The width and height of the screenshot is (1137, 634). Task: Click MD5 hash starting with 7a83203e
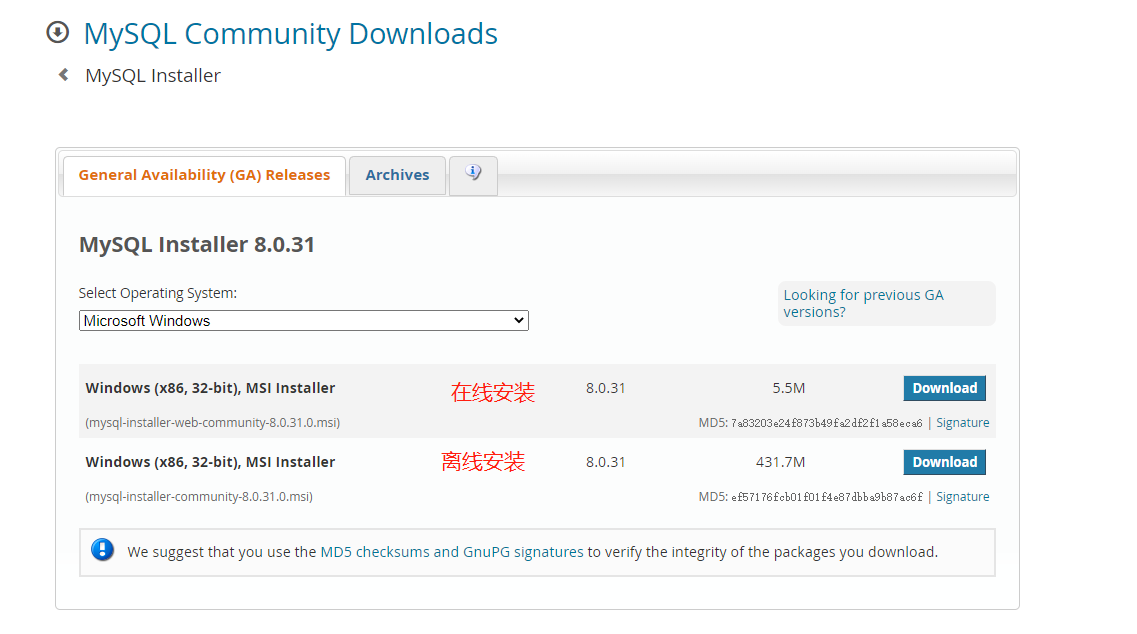point(826,423)
